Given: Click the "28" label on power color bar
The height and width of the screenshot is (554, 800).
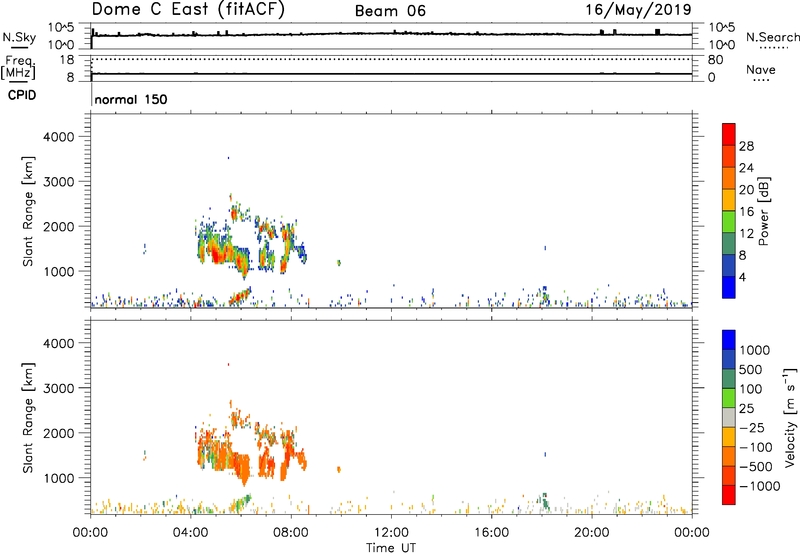Looking at the screenshot, I should (x=746, y=146).
